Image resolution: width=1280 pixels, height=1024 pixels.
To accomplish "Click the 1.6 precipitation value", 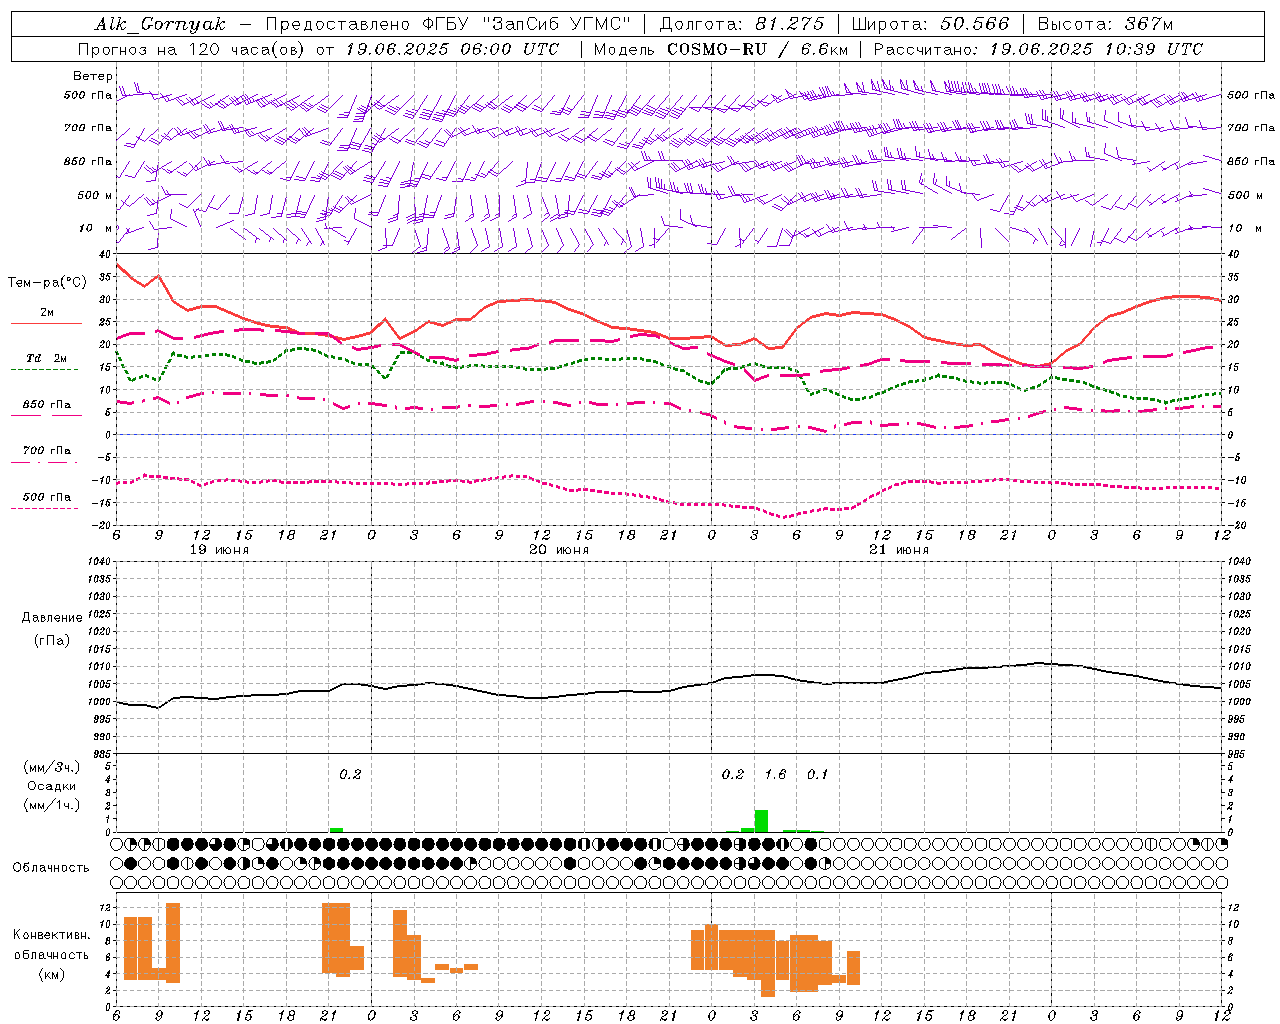I will click(775, 774).
